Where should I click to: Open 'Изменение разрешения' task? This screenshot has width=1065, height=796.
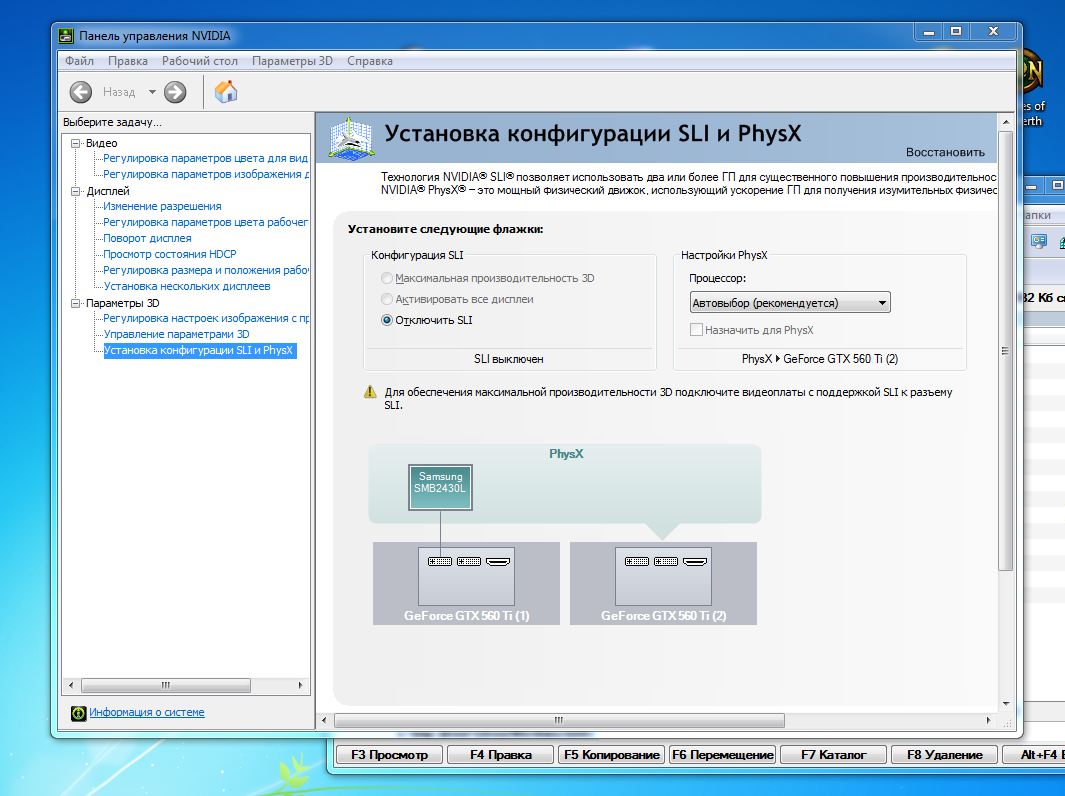162,206
